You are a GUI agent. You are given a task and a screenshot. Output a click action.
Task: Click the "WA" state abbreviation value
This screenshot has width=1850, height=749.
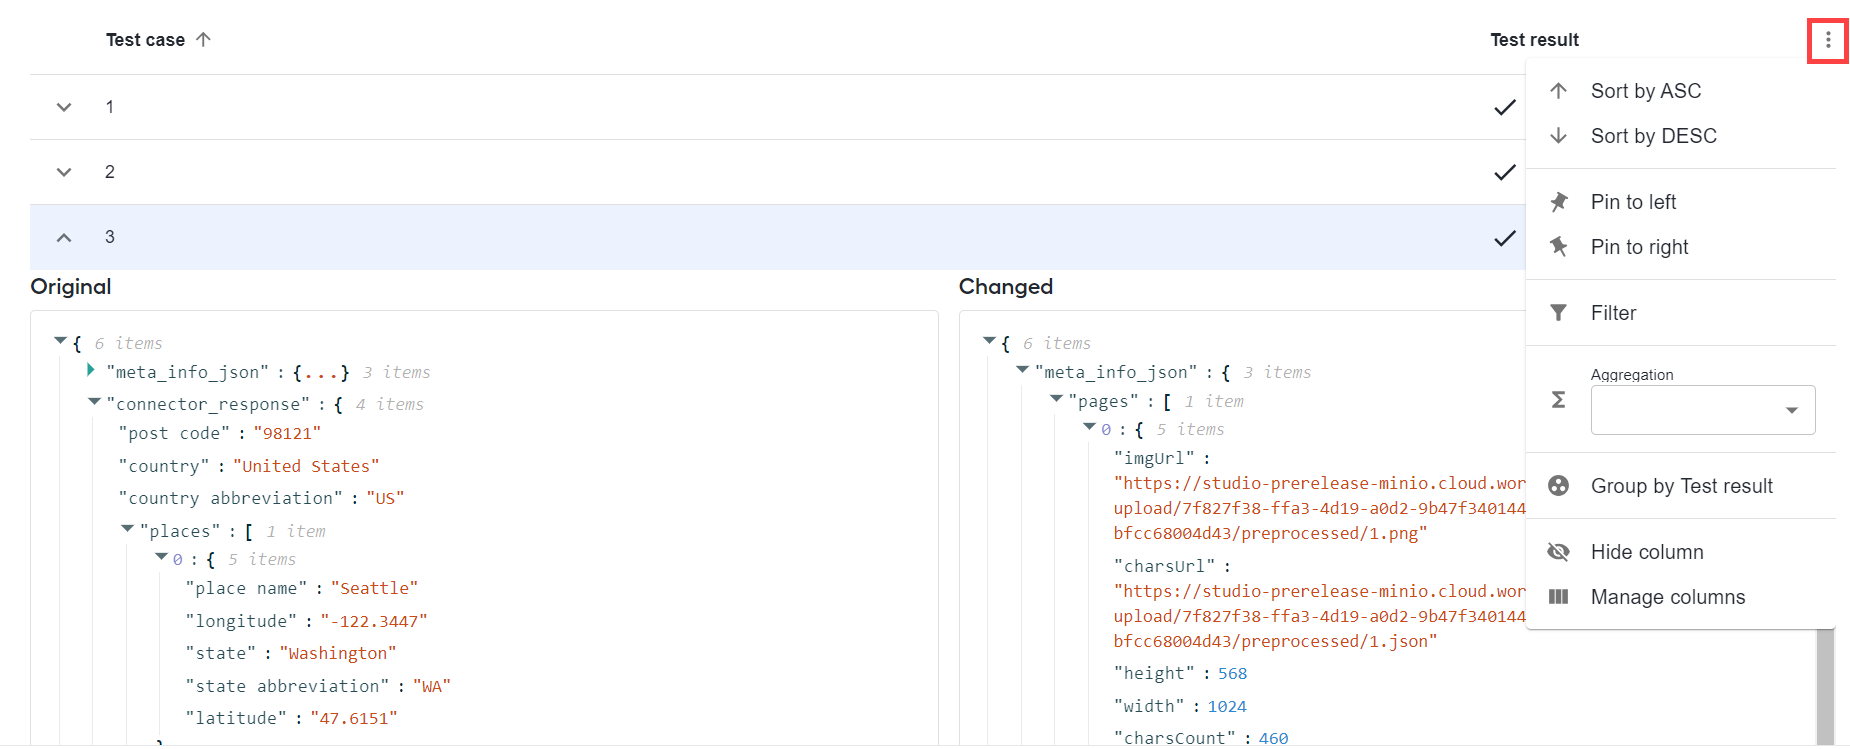coord(432,687)
